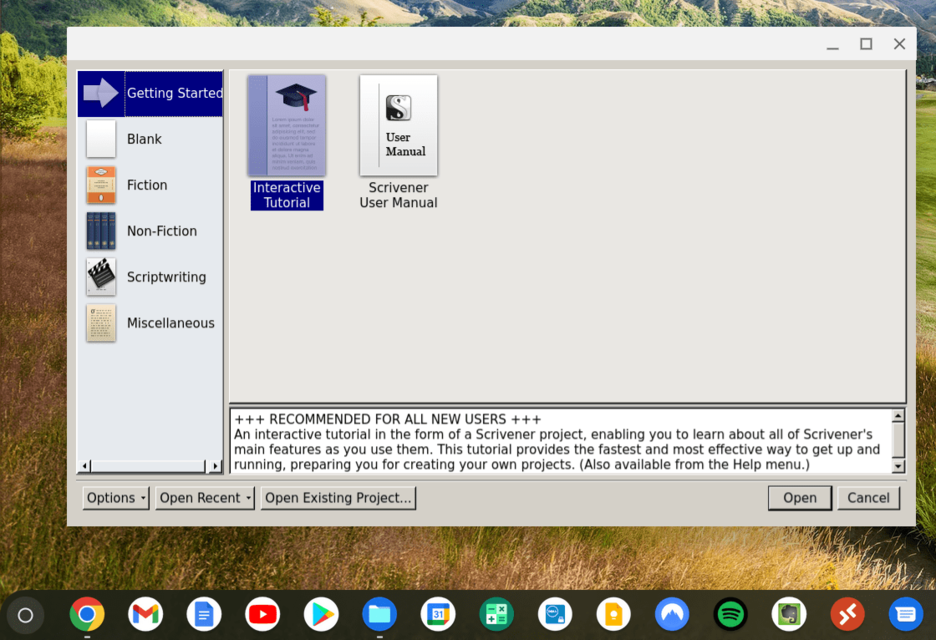This screenshot has height=640, width=936.
Task: Open the Dell app shelf icon
Action: click(555, 614)
